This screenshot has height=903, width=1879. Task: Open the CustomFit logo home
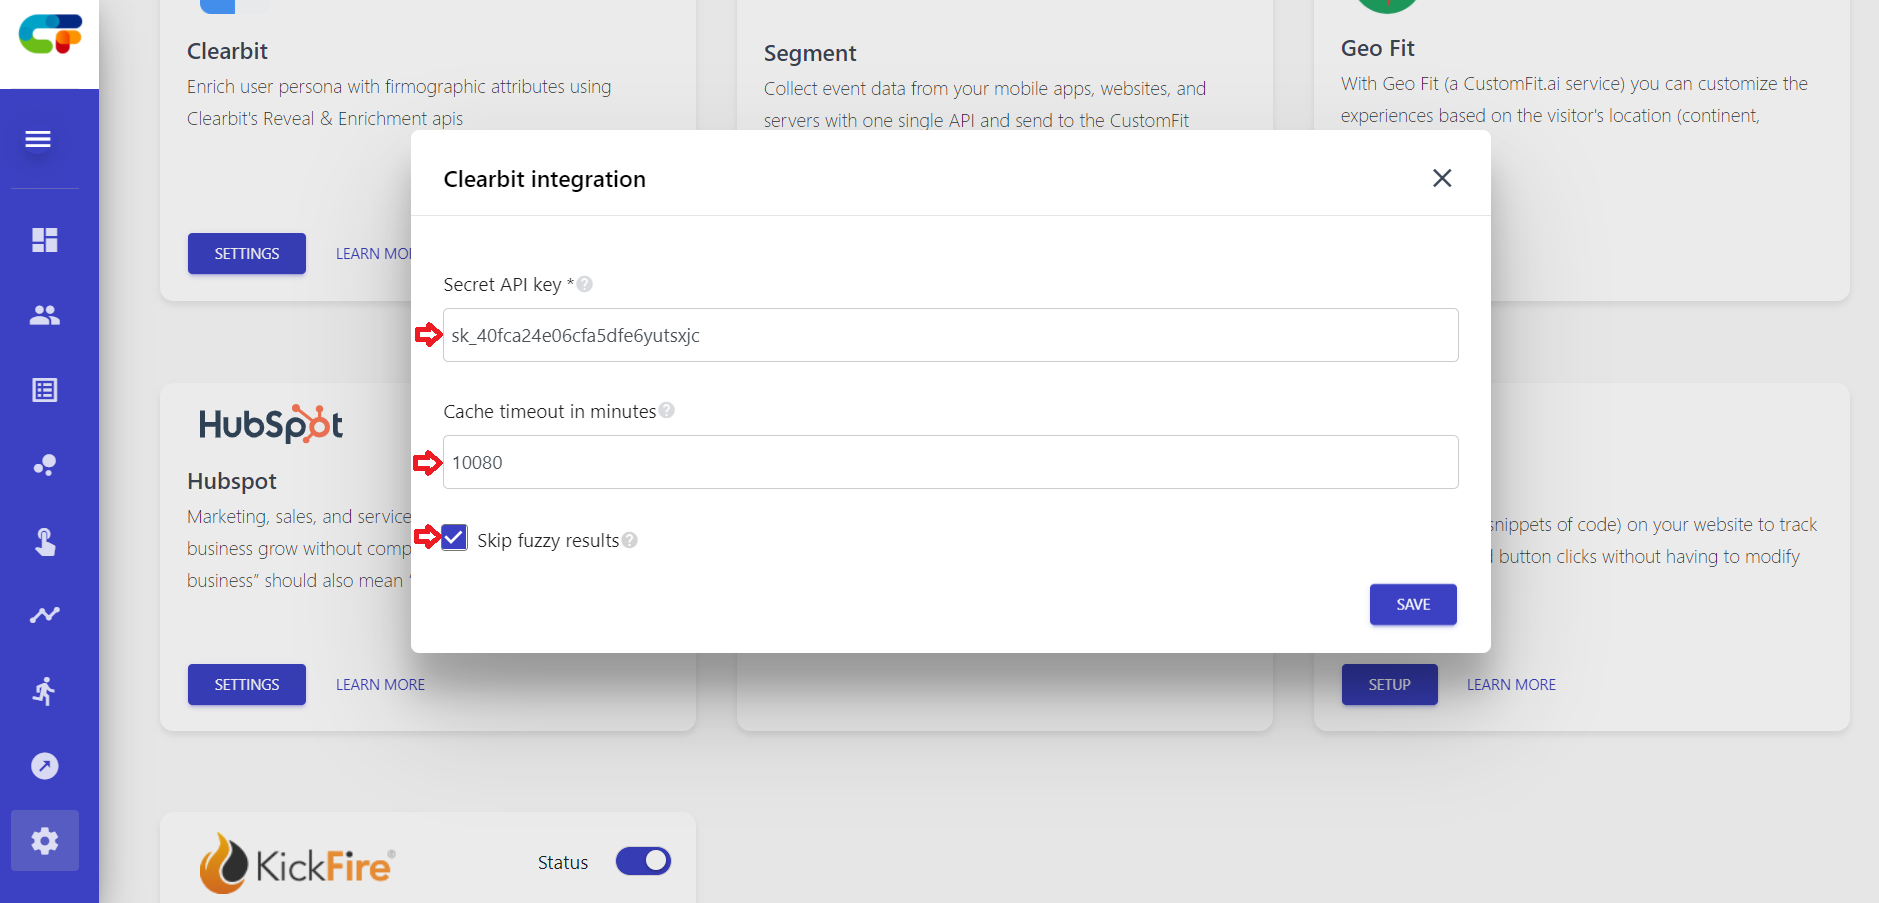tap(50, 34)
